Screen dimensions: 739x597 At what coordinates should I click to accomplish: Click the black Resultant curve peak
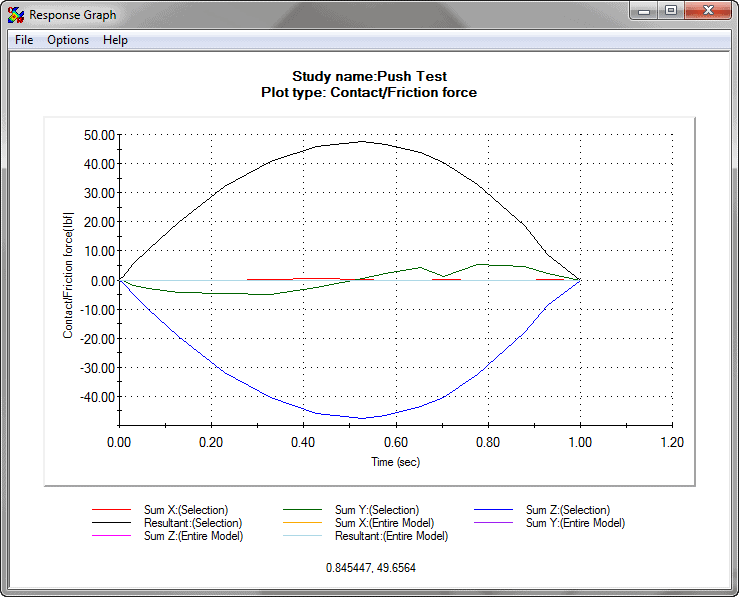coord(362,141)
